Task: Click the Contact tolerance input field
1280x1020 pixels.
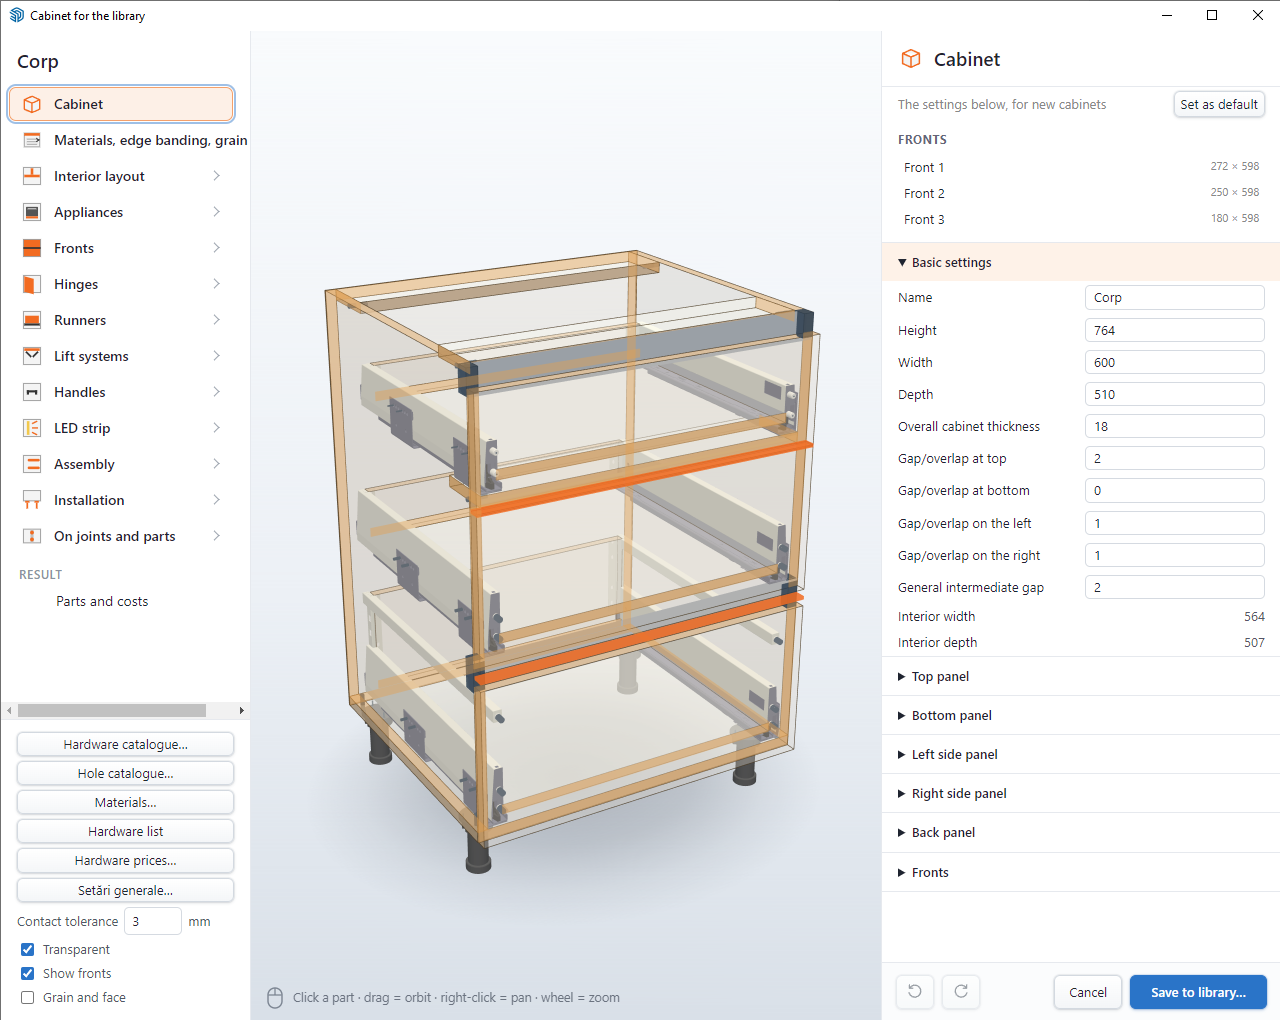Action: pyautogui.click(x=152, y=921)
